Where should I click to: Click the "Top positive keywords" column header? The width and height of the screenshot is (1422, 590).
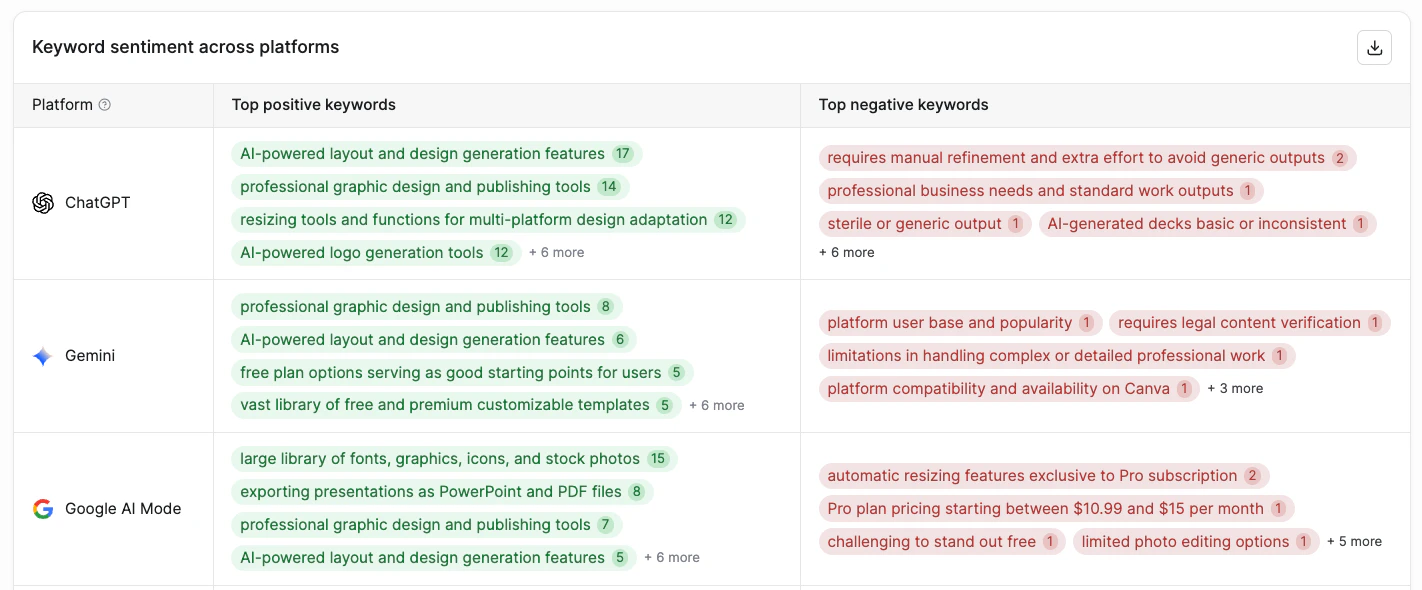(314, 105)
